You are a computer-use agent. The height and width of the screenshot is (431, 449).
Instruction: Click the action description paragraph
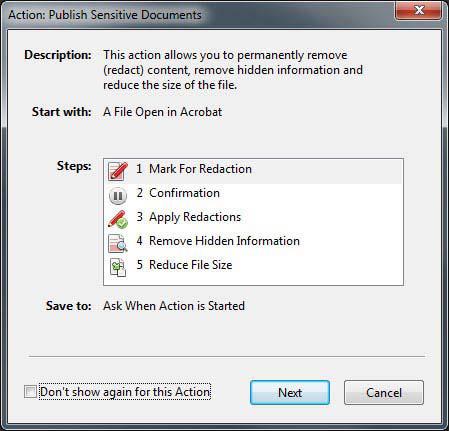click(233, 70)
